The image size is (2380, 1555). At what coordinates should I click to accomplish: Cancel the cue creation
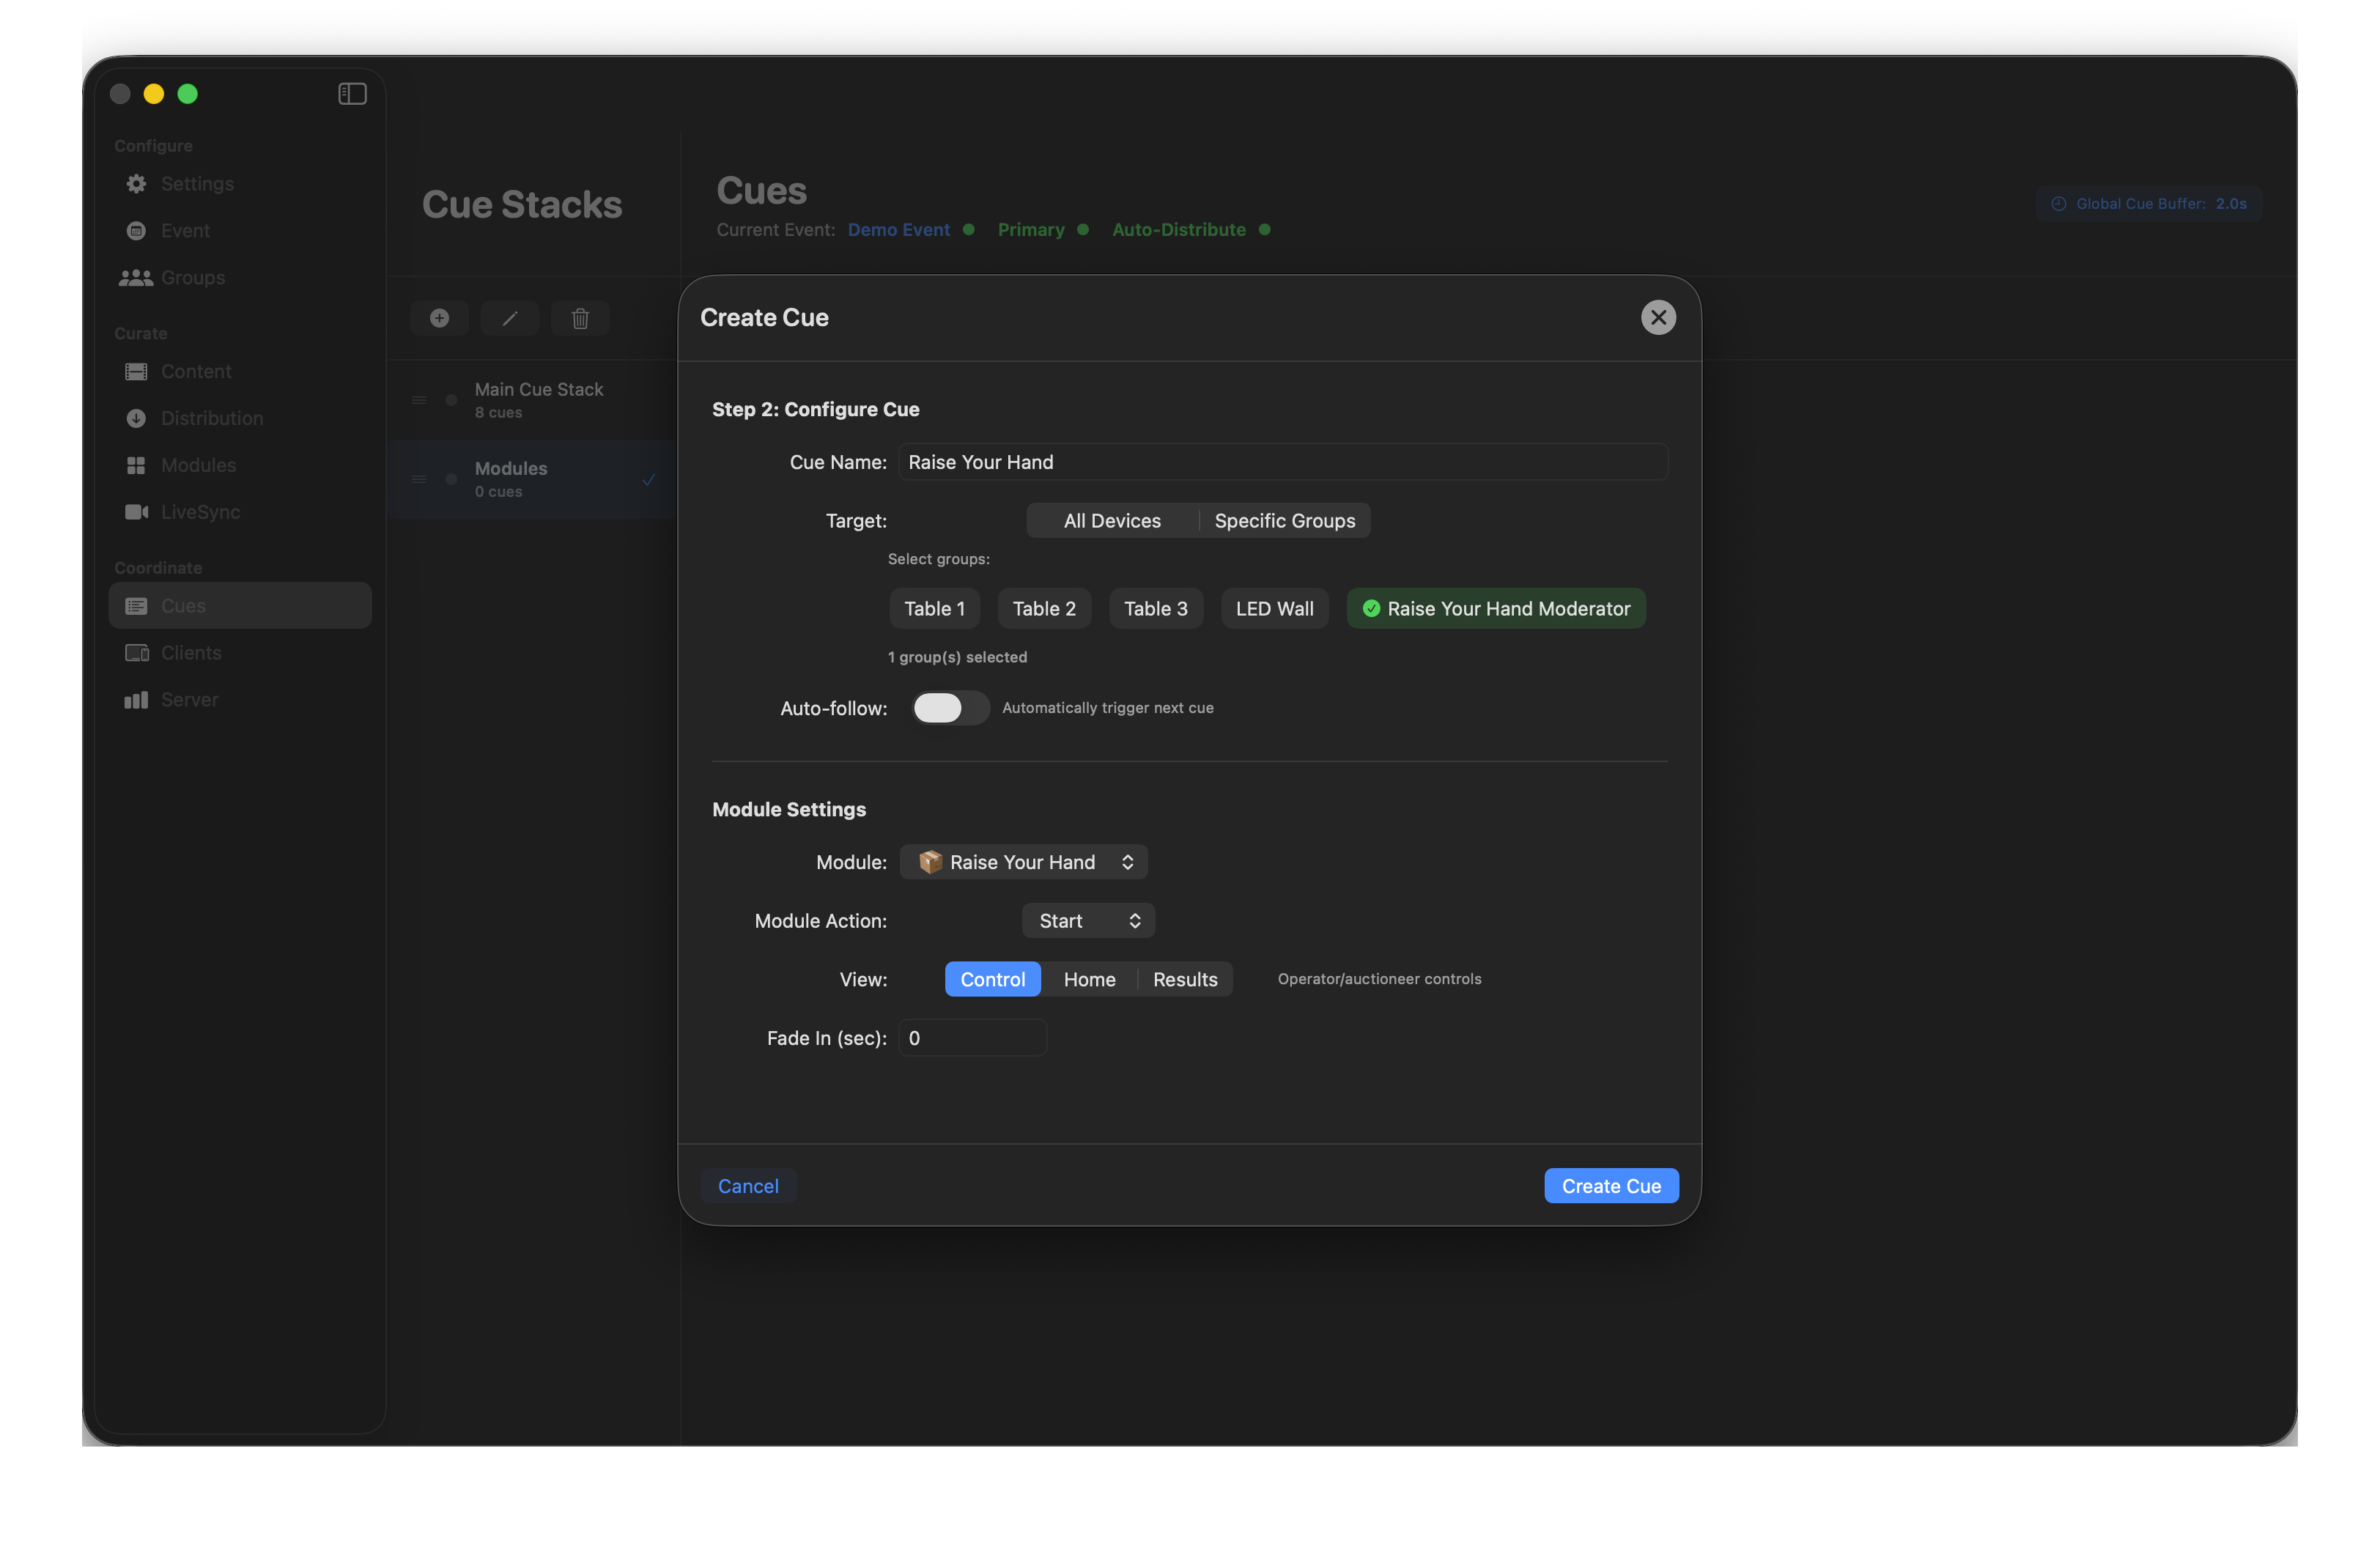coord(748,1186)
